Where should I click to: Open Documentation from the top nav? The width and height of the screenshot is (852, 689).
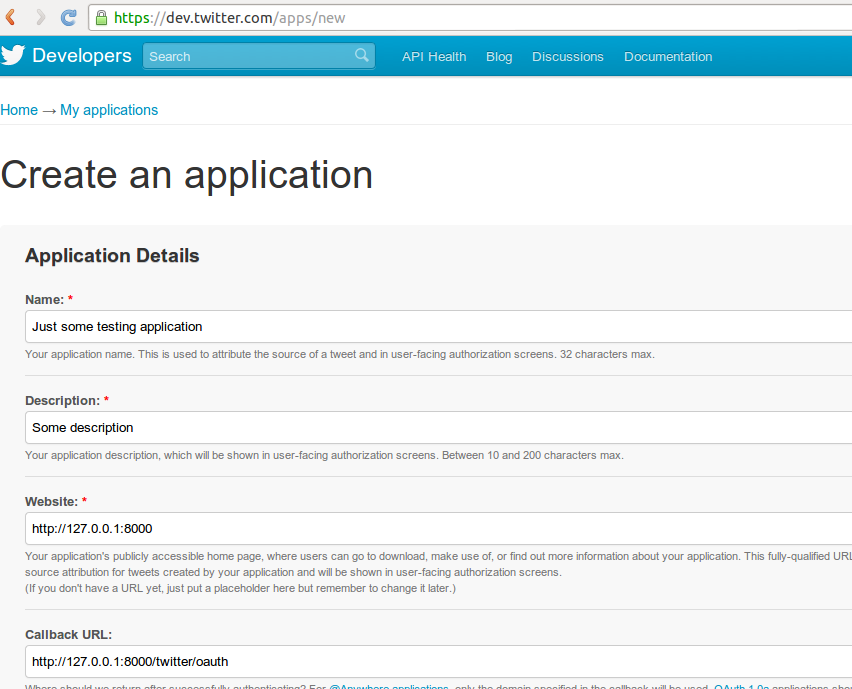point(668,57)
